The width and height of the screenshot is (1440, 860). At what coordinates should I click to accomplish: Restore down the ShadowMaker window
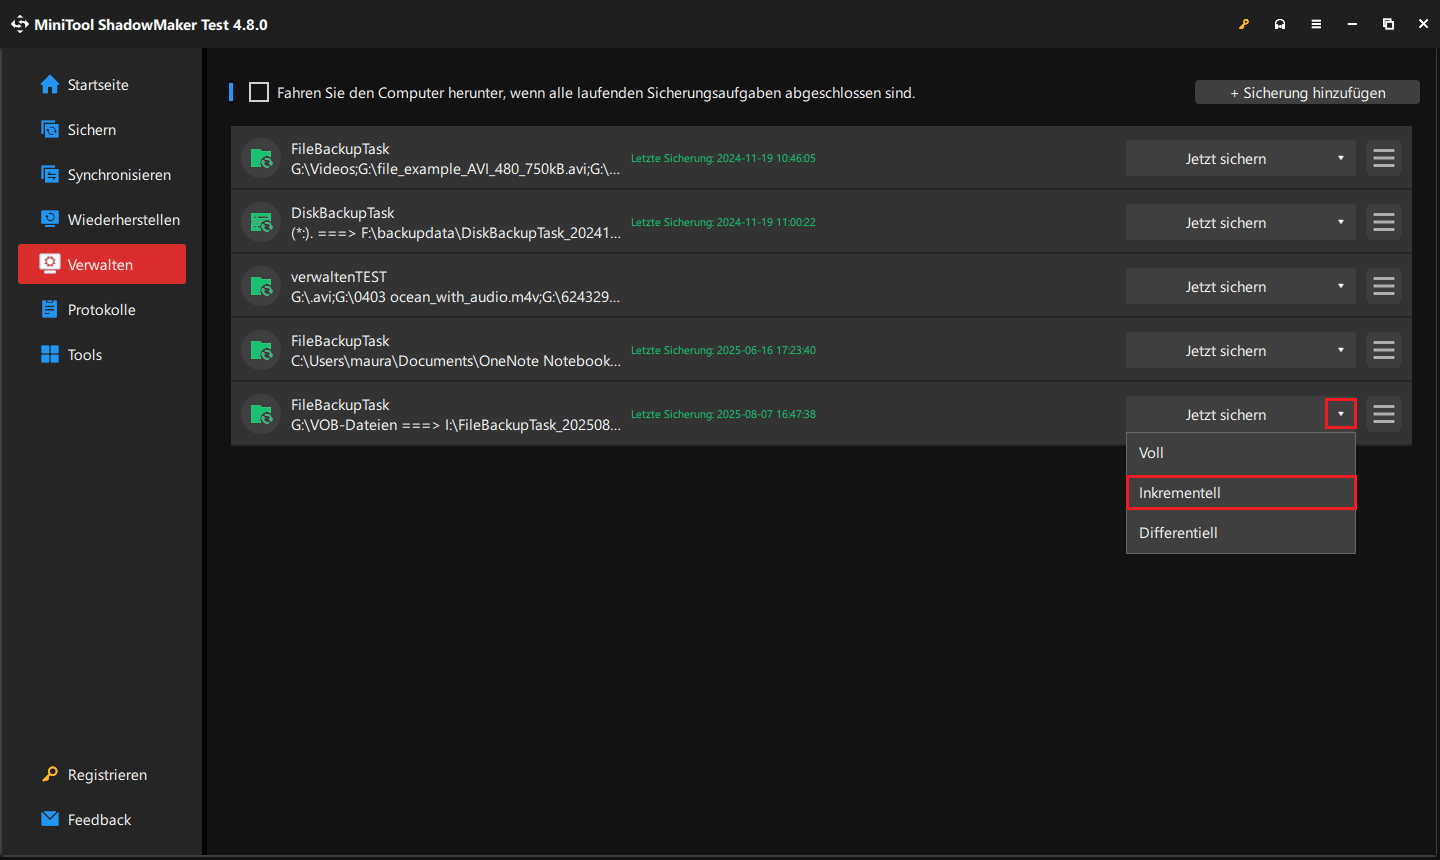coord(1388,24)
